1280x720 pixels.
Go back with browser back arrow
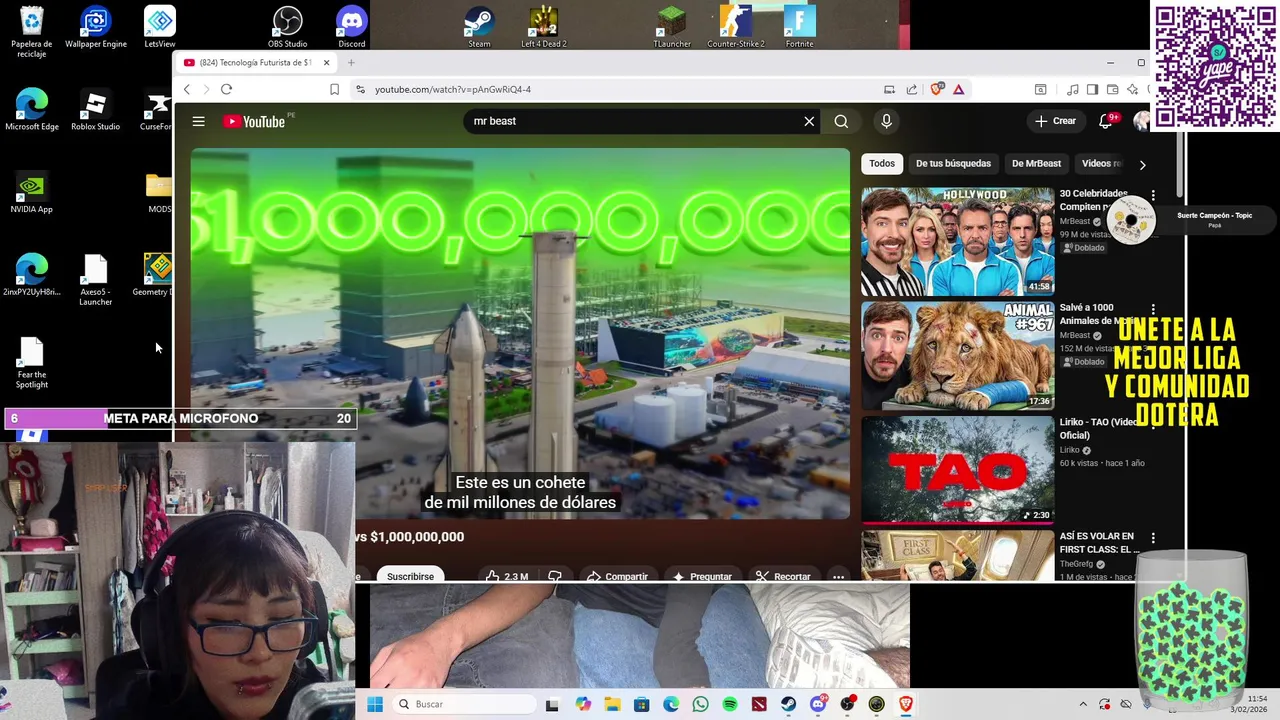[x=186, y=89]
